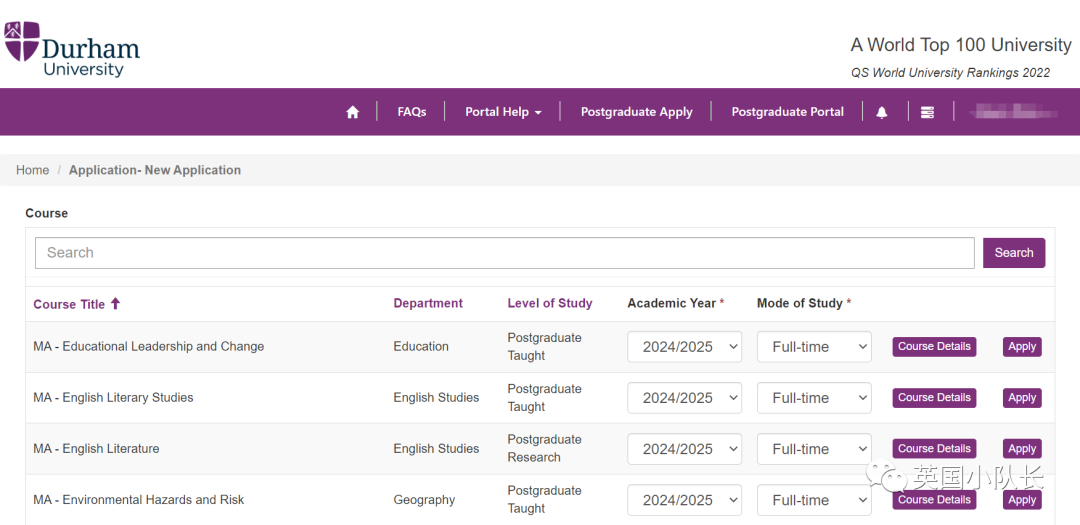1080x525 pixels.
Task: Focus the course Search input field
Action: (x=505, y=253)
